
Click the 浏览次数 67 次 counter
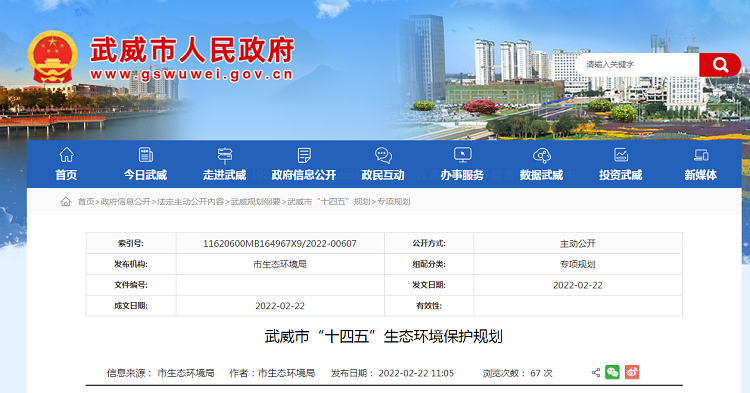(518, 373)
